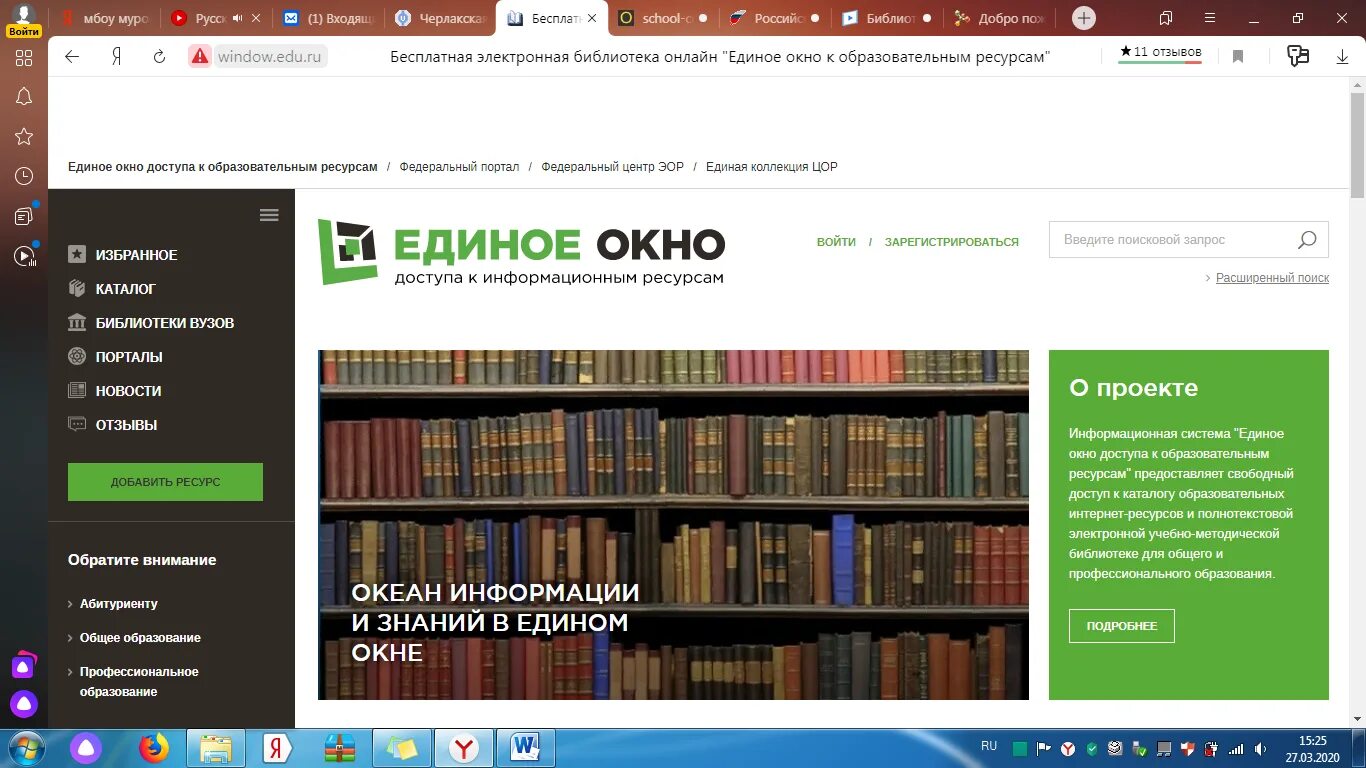Click the Избранное star icon in sidebar

pyautogui.click(x=77, y=255)
